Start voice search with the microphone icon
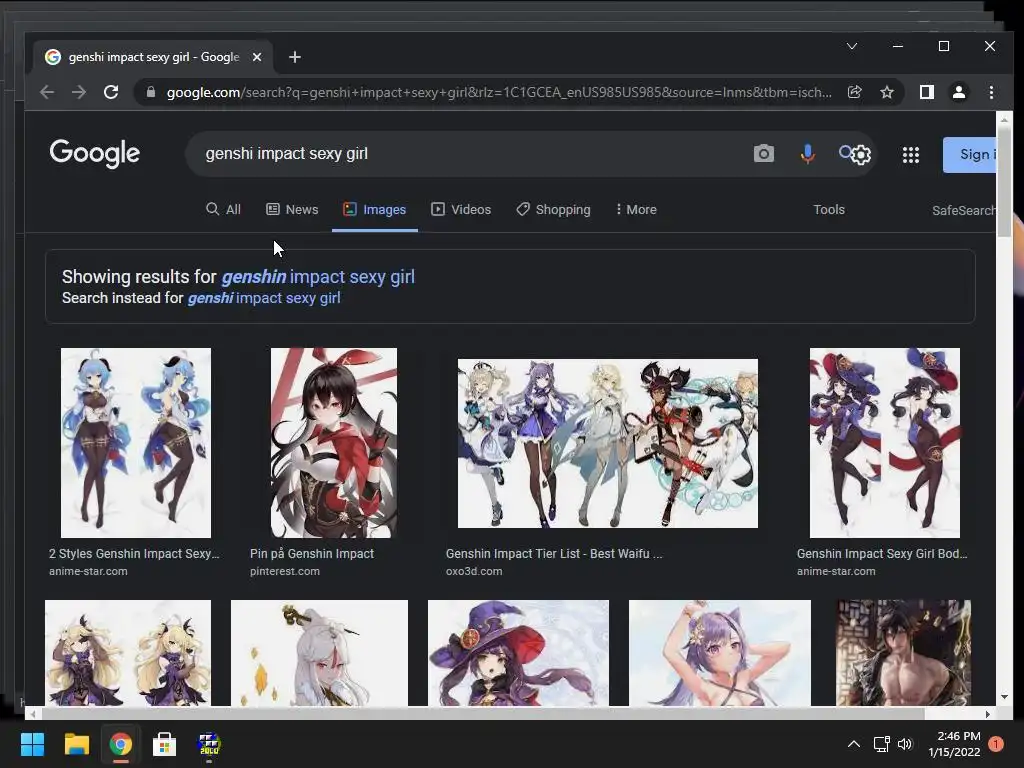The width and height of the screenshot is (1024, 768). pos(808,154)
